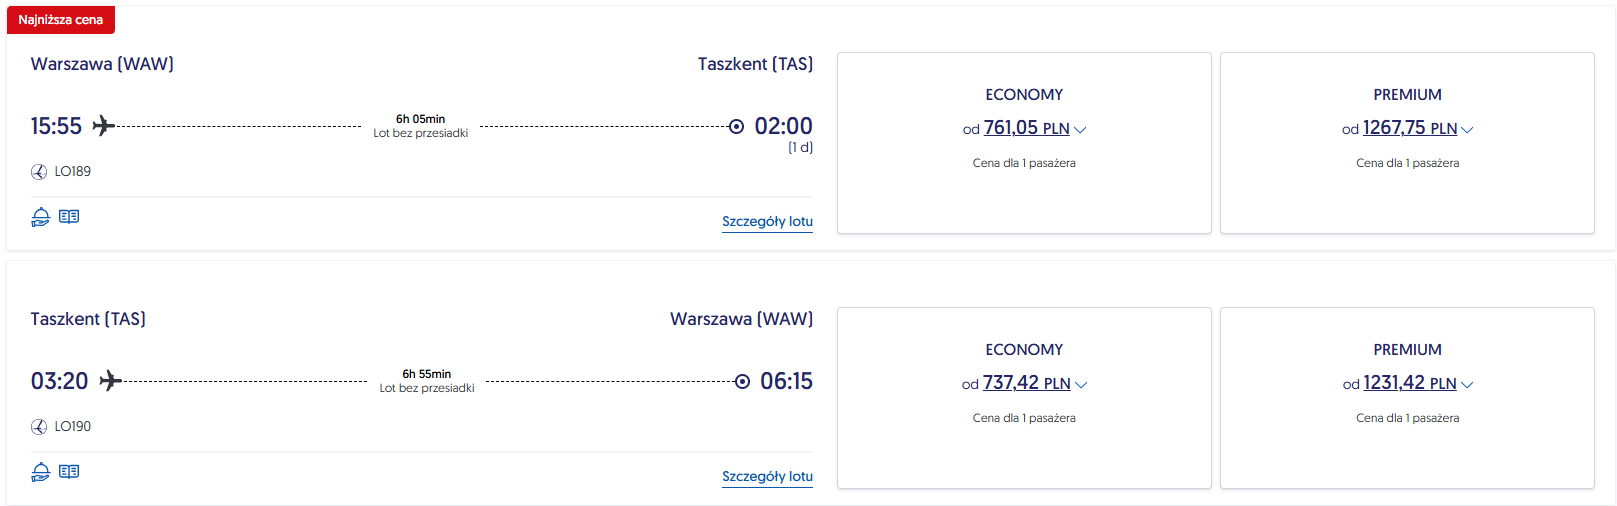Click the arrival marker circle before 02:00
The image size is (1617, 506).
pyautogui.click(x=736, y=127)
